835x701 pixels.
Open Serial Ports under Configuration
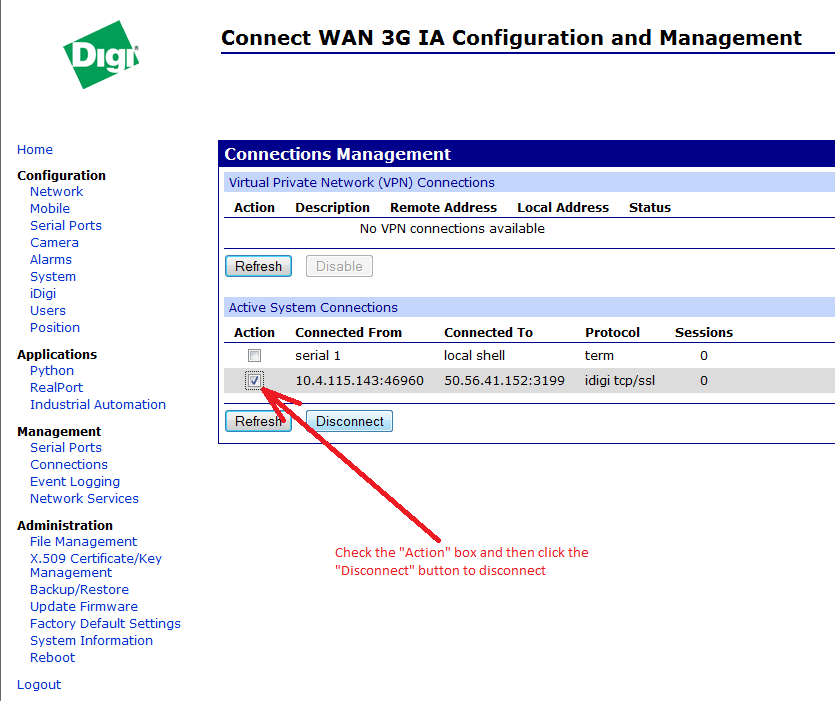pos(66,226)
